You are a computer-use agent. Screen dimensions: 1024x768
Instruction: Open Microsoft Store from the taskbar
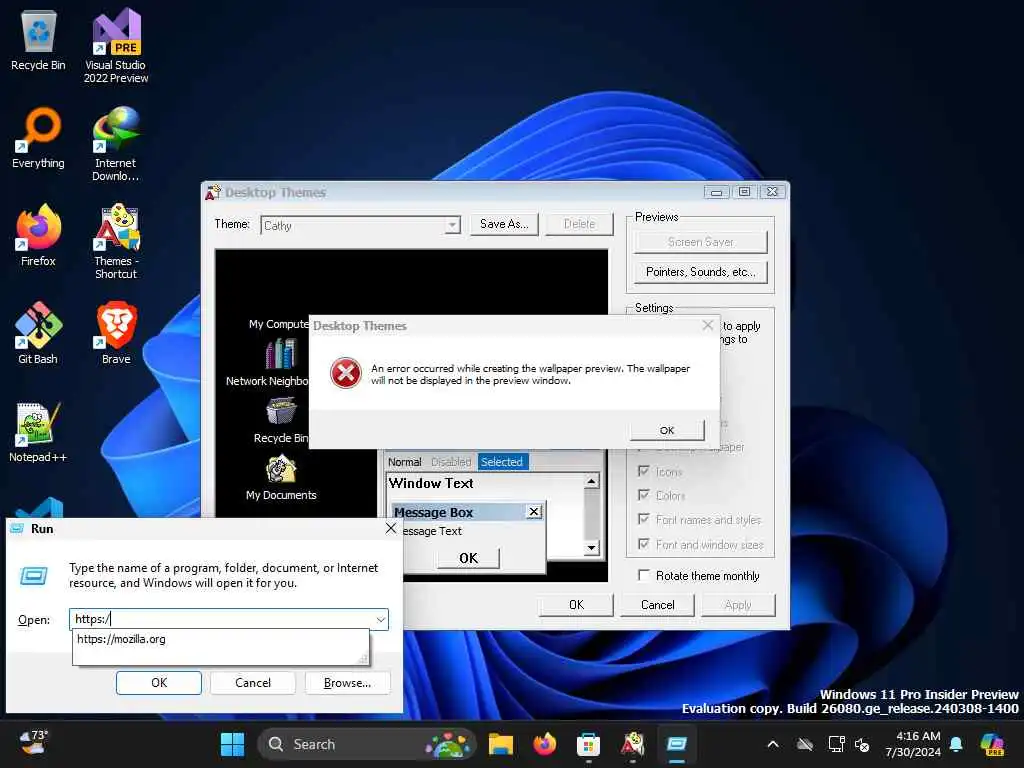[588, 744]
